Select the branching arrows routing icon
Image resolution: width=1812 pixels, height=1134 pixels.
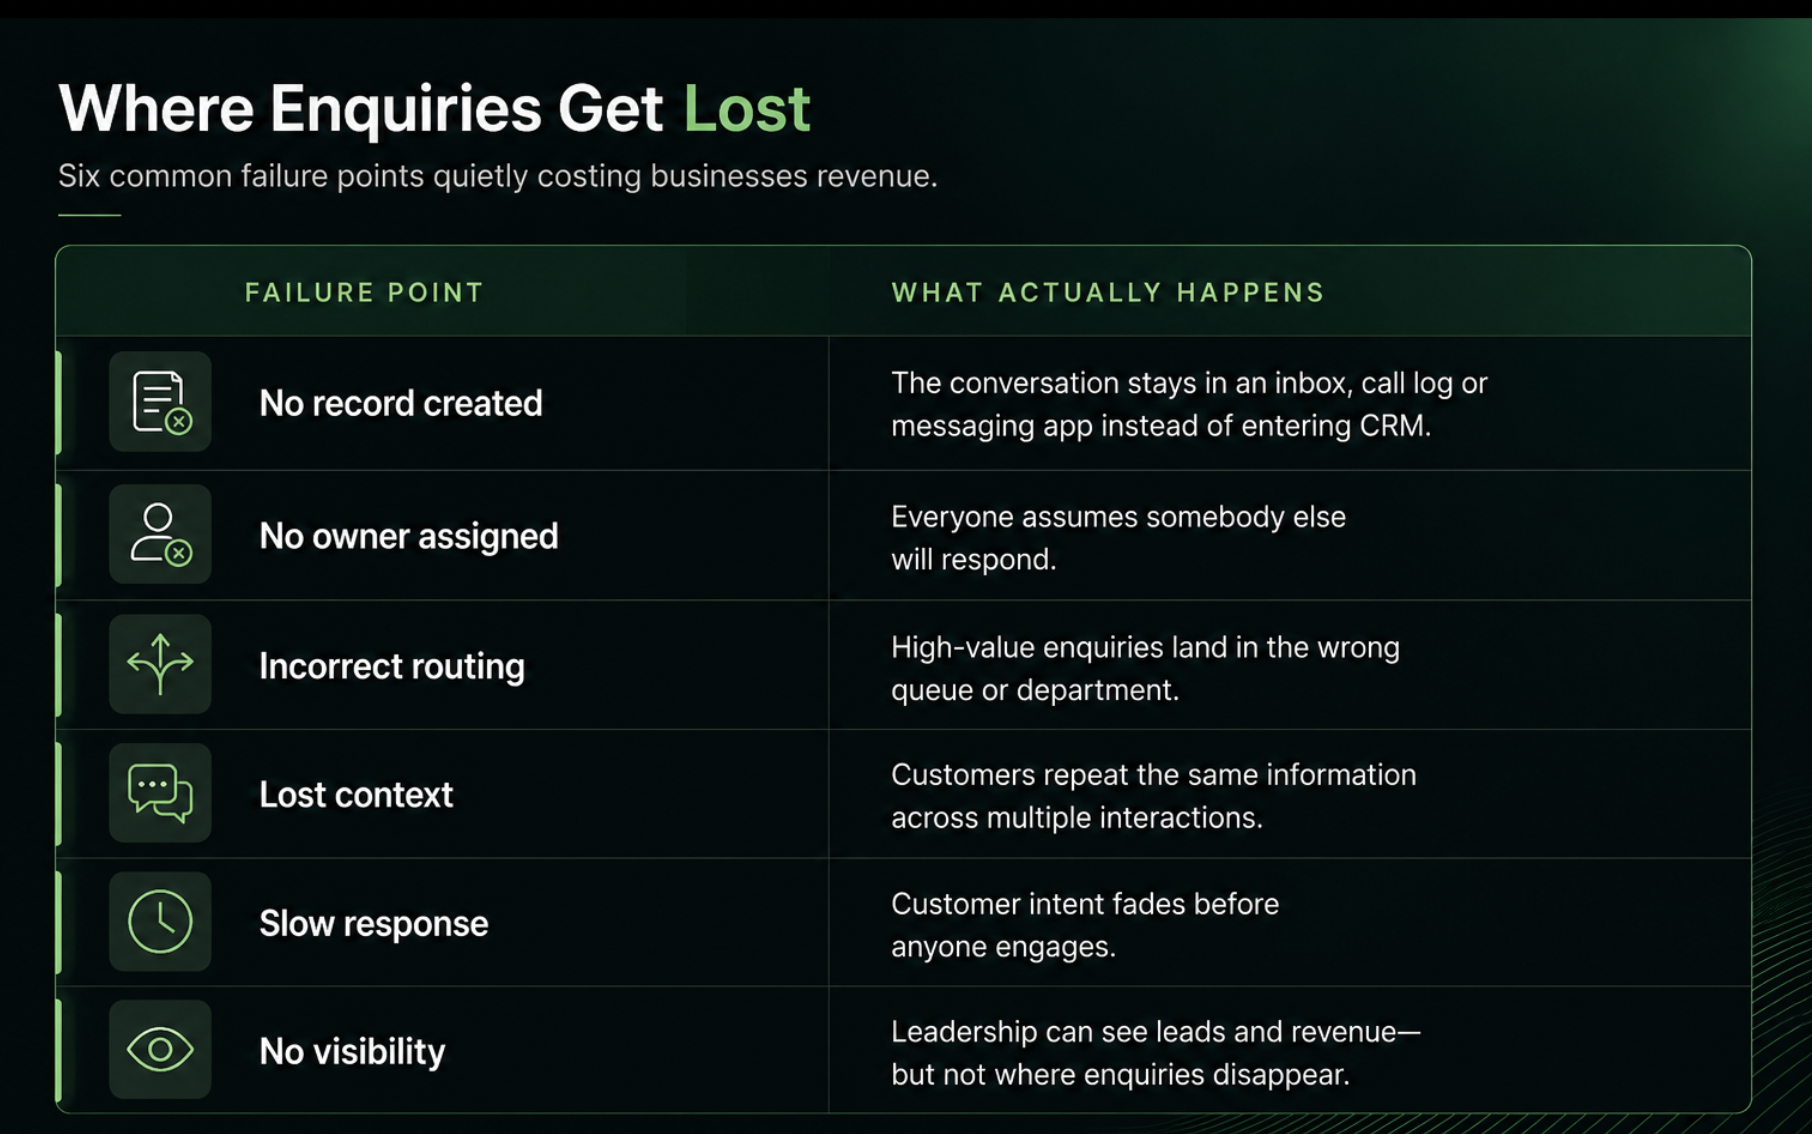pyautogui.click(x=160, y=664)
